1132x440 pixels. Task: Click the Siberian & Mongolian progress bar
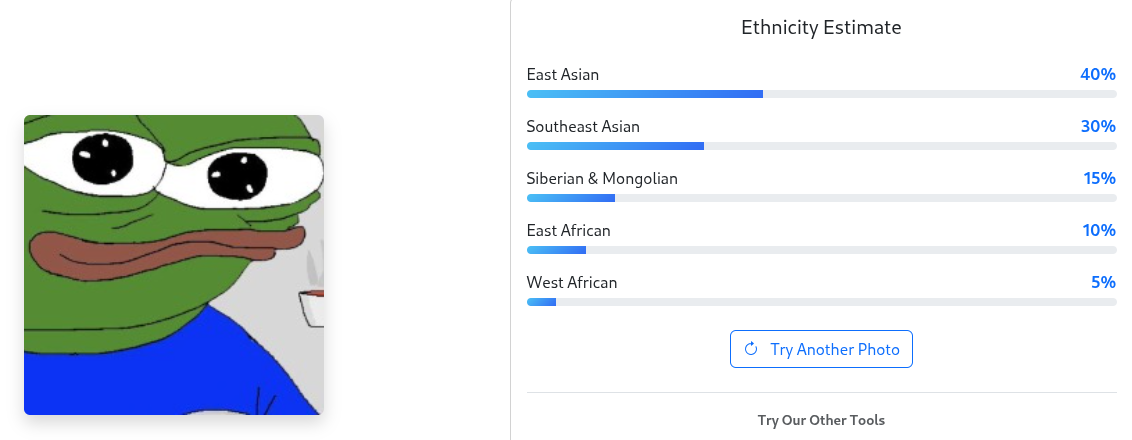coord(821,198)
